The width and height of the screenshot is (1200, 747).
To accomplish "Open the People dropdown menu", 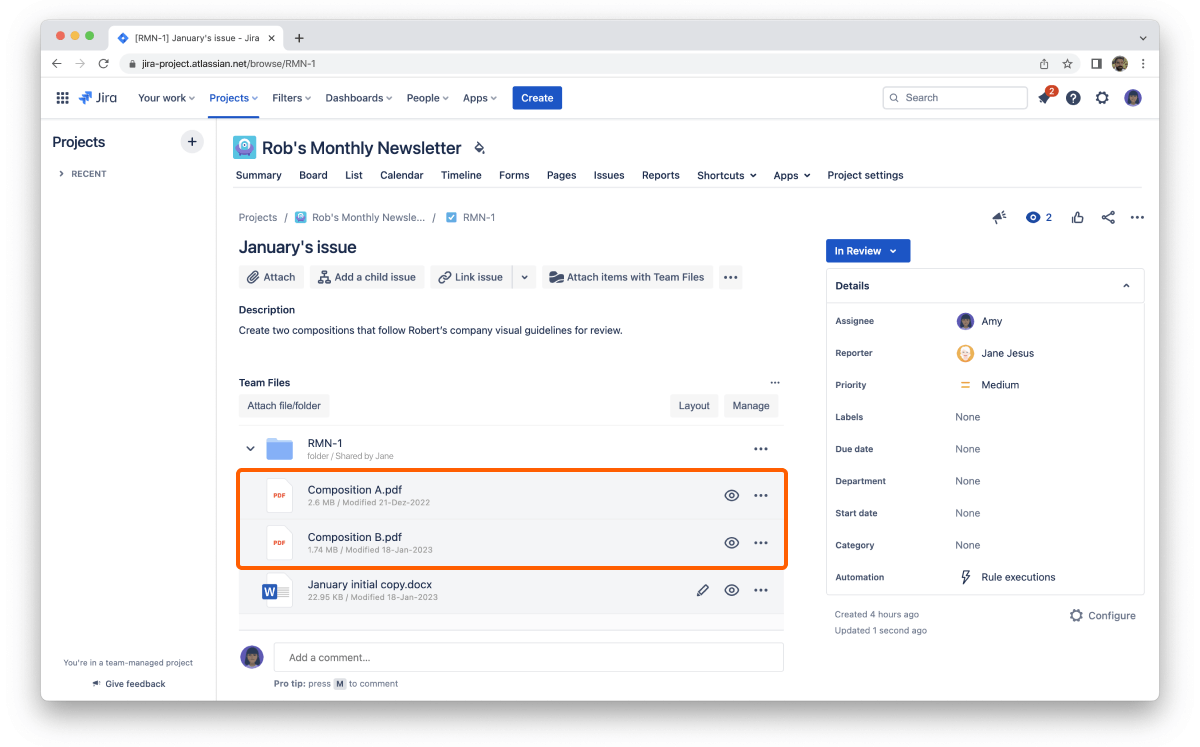I will click(x=428, y=98).
